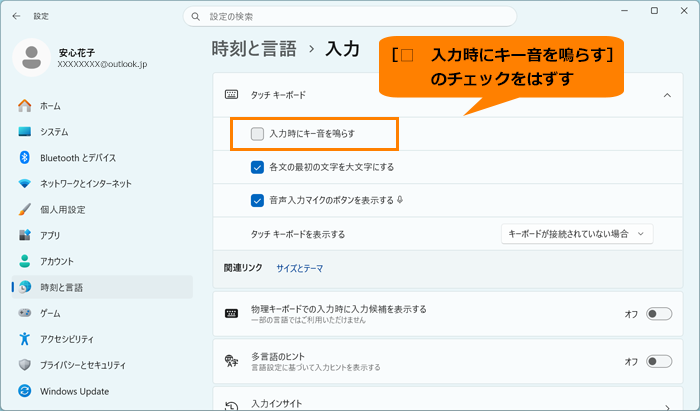
Task: Click the network Wi-Fi icon
Action: [25, 183]
